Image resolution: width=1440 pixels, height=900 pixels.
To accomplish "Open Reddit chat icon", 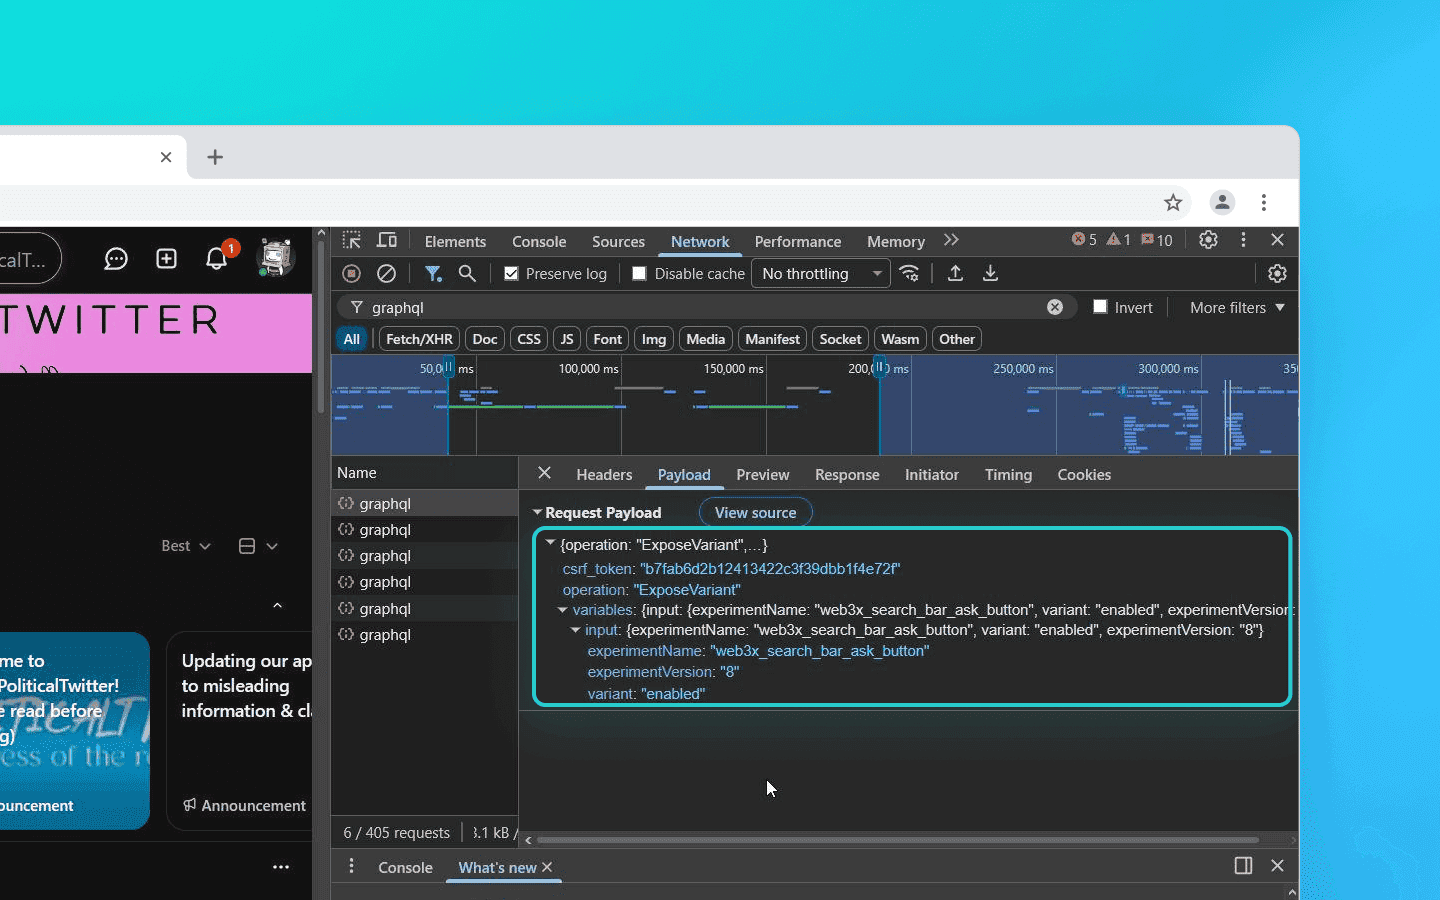I will coord(116,259).
